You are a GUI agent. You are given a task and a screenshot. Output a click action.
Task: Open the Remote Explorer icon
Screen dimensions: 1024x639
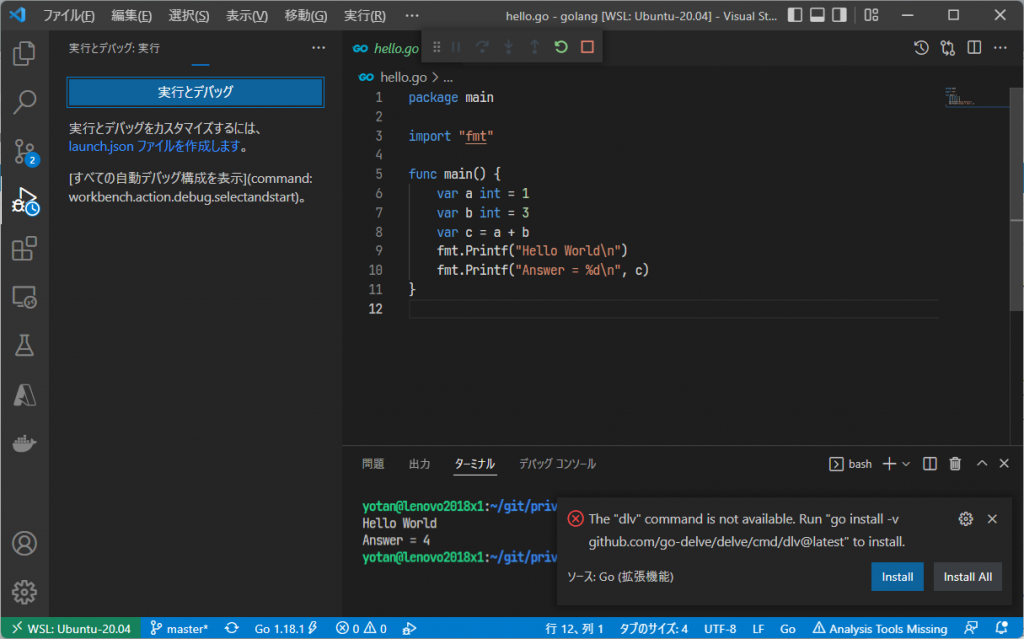[x=24, y=297]
